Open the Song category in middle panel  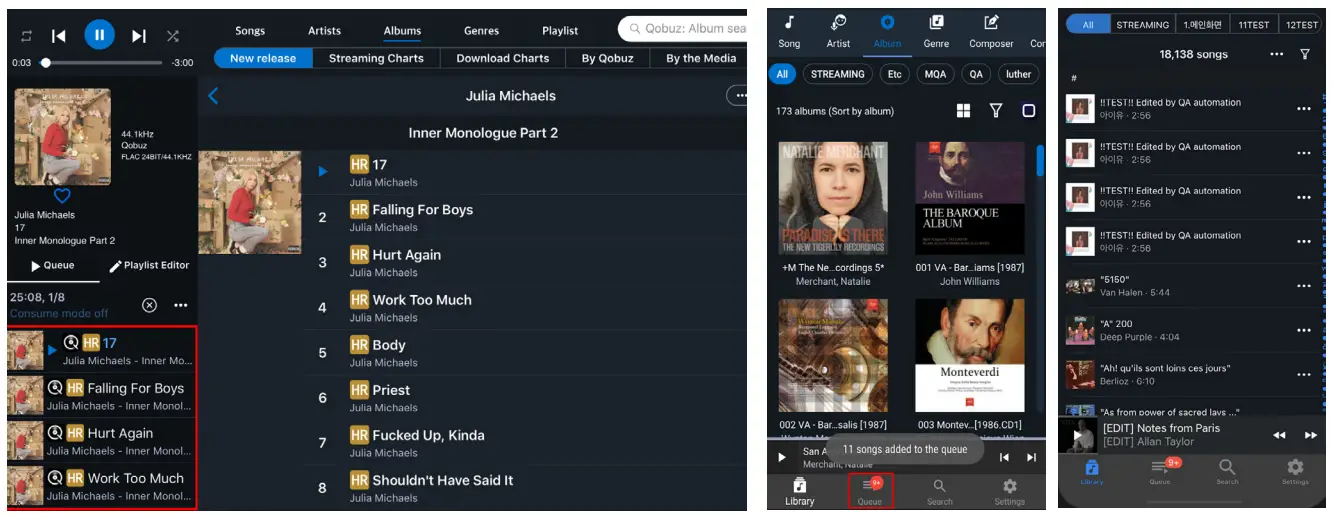click(x=789, y=31)
